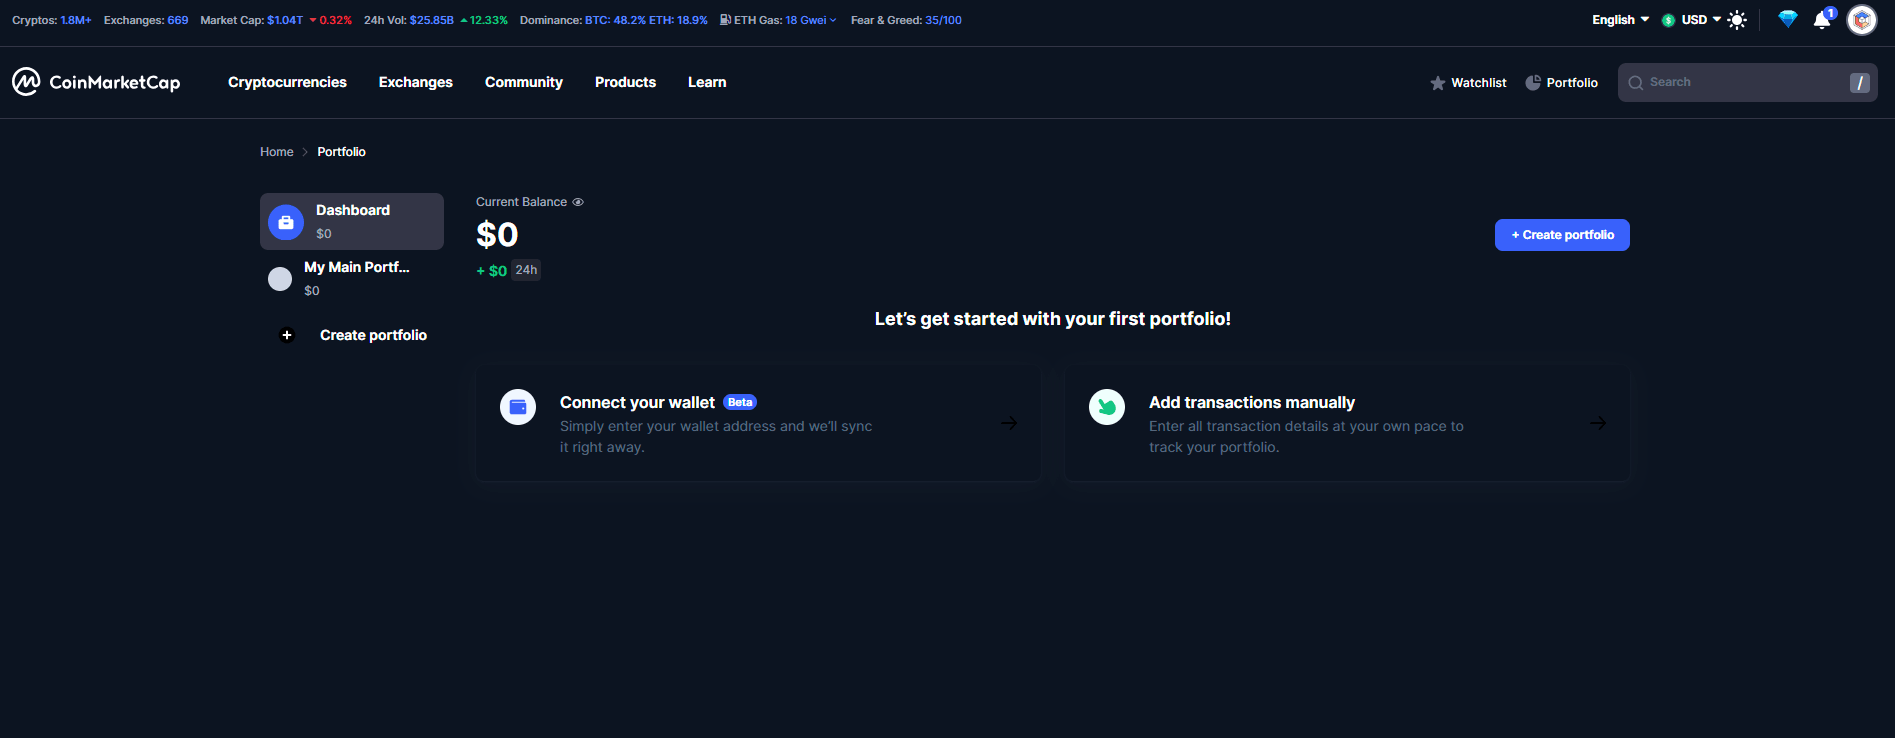Go to the Home breadcrumb link
The image size is (1895, 738).
coord(276,152)
